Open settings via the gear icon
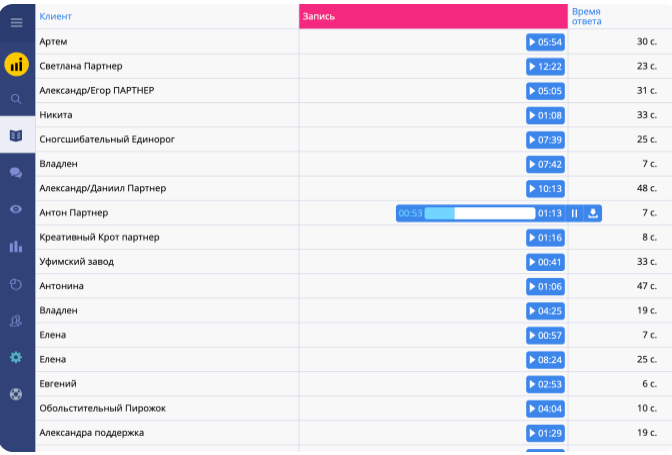This screenshot has width=672, height=455. (16, 357)
